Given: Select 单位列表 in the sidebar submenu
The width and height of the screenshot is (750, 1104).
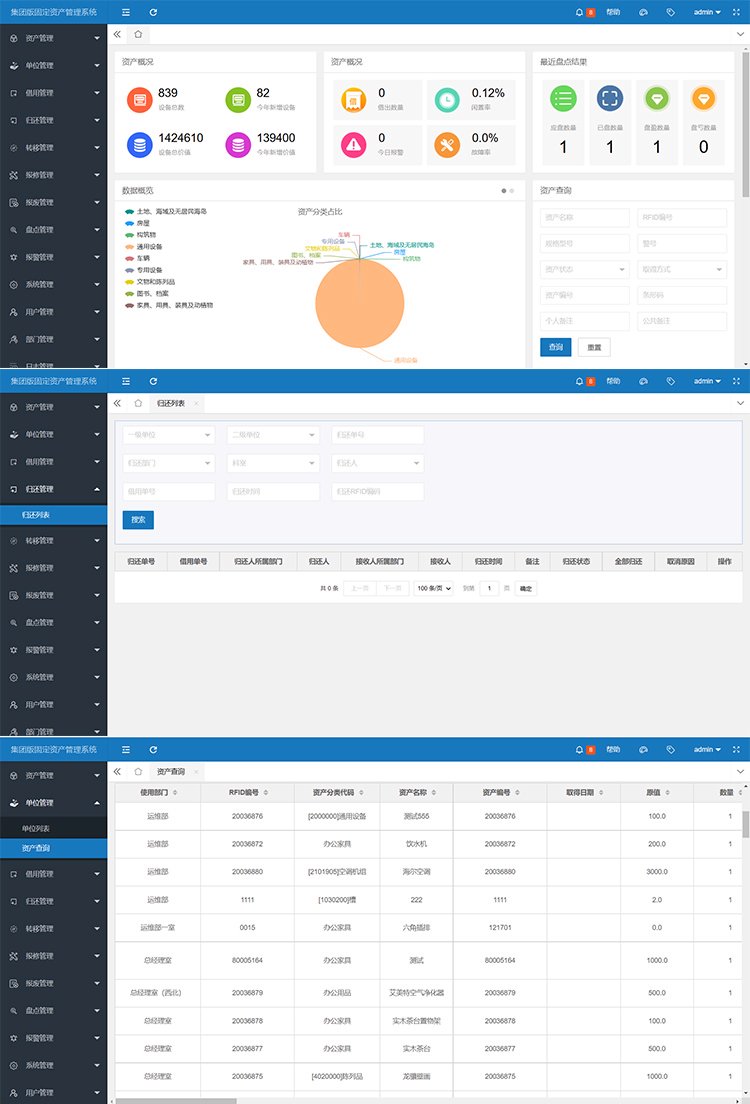Looking at the screenshot, I should (x=36, y=829).
